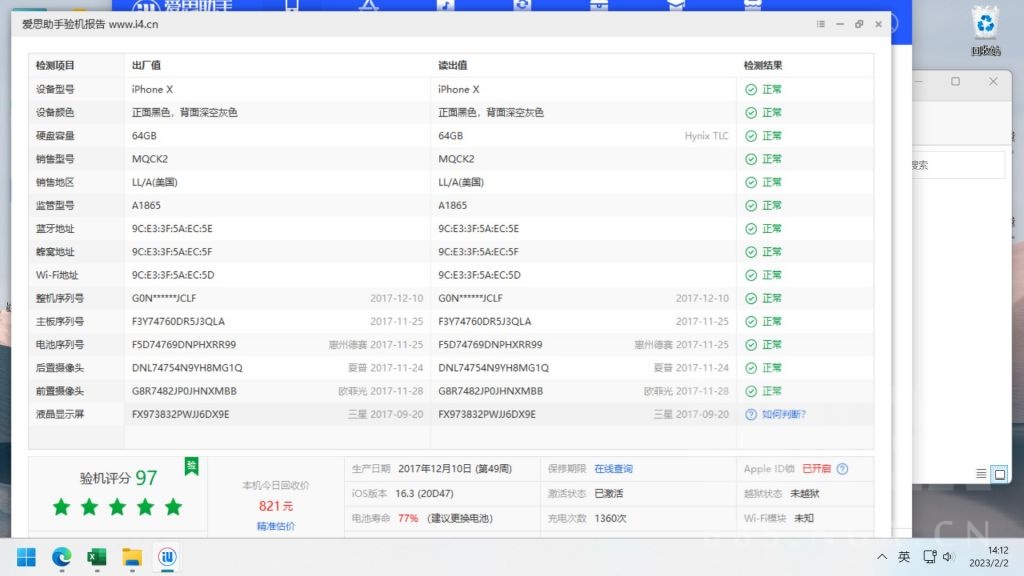Viewport: 1024px width, 576px height.
Task: Open the 精准估价 price estimate link
Action: click(x=278, y=524)
